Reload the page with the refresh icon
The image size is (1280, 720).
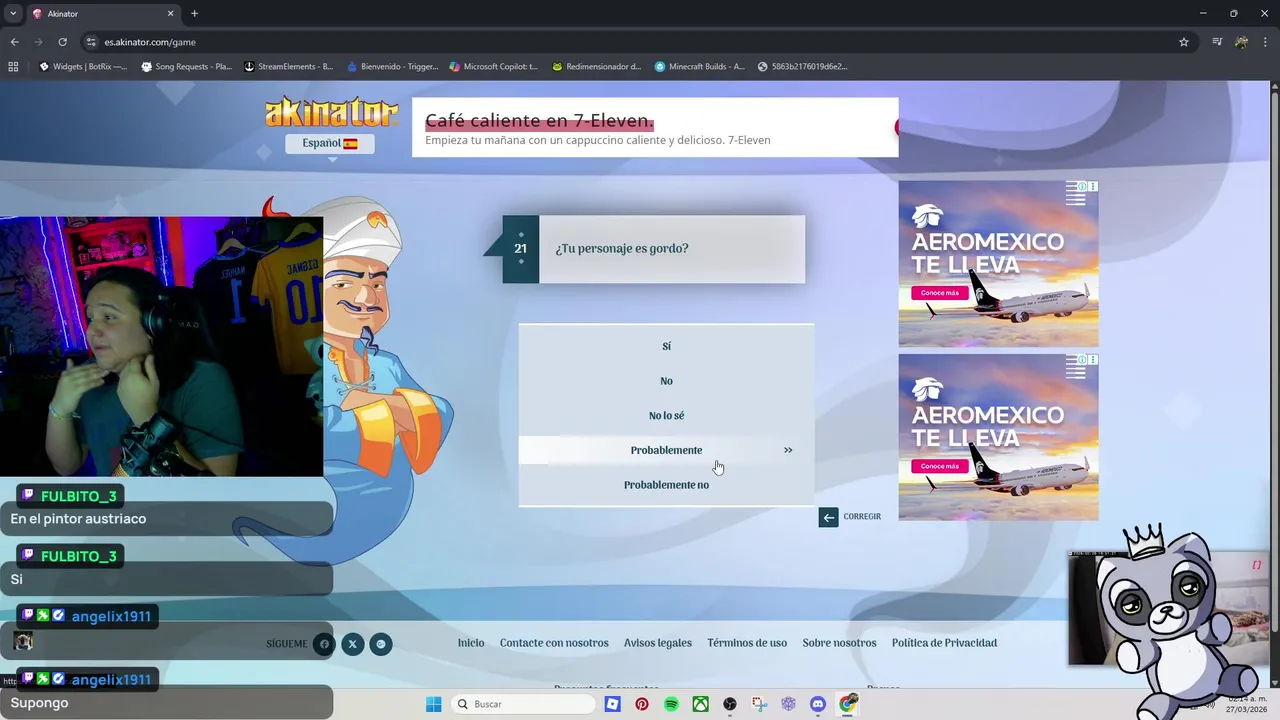[x=62, y=42]
